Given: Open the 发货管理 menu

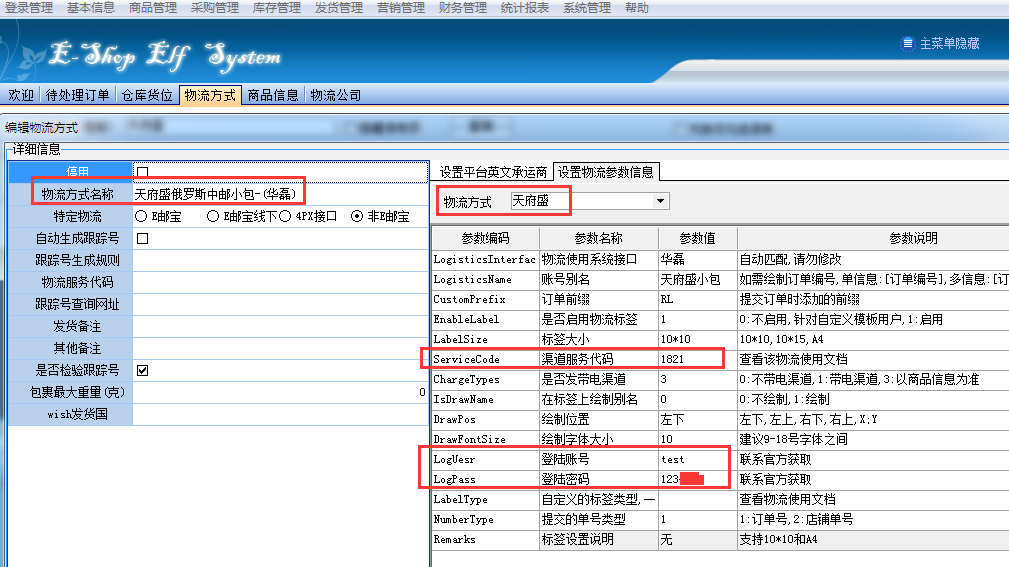Looking at the screenshot, I should [x=339, y=8].
